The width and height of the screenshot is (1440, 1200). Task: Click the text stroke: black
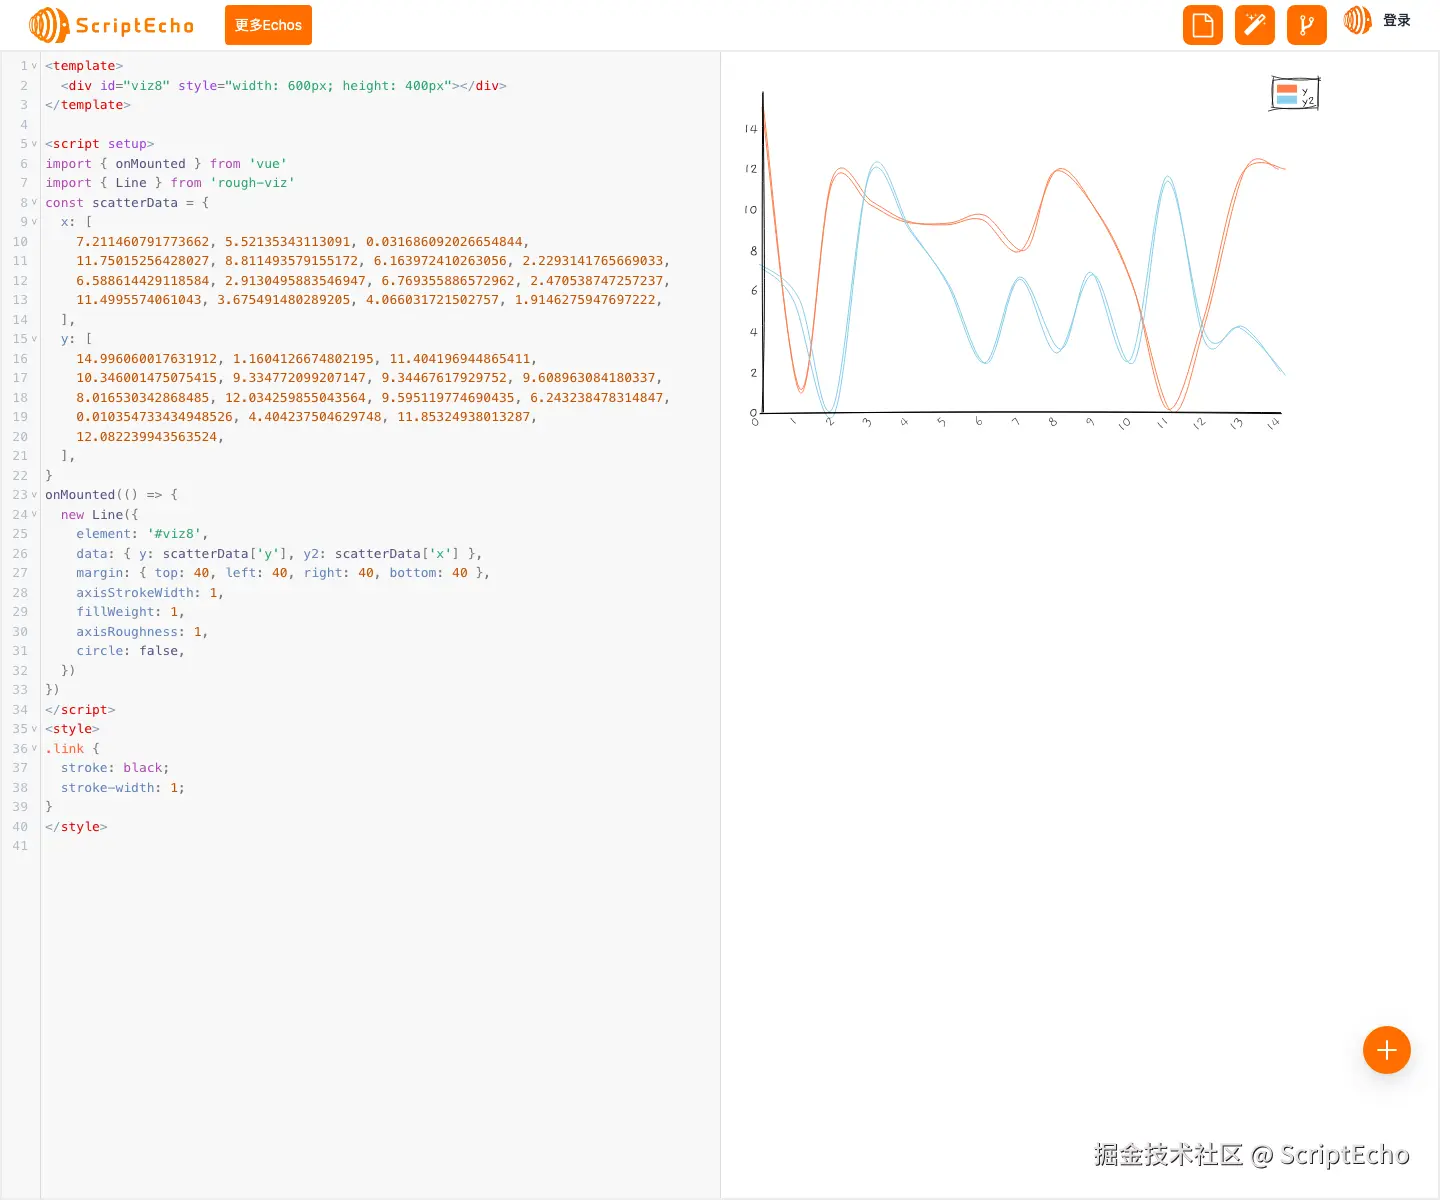tap(112, 768)
